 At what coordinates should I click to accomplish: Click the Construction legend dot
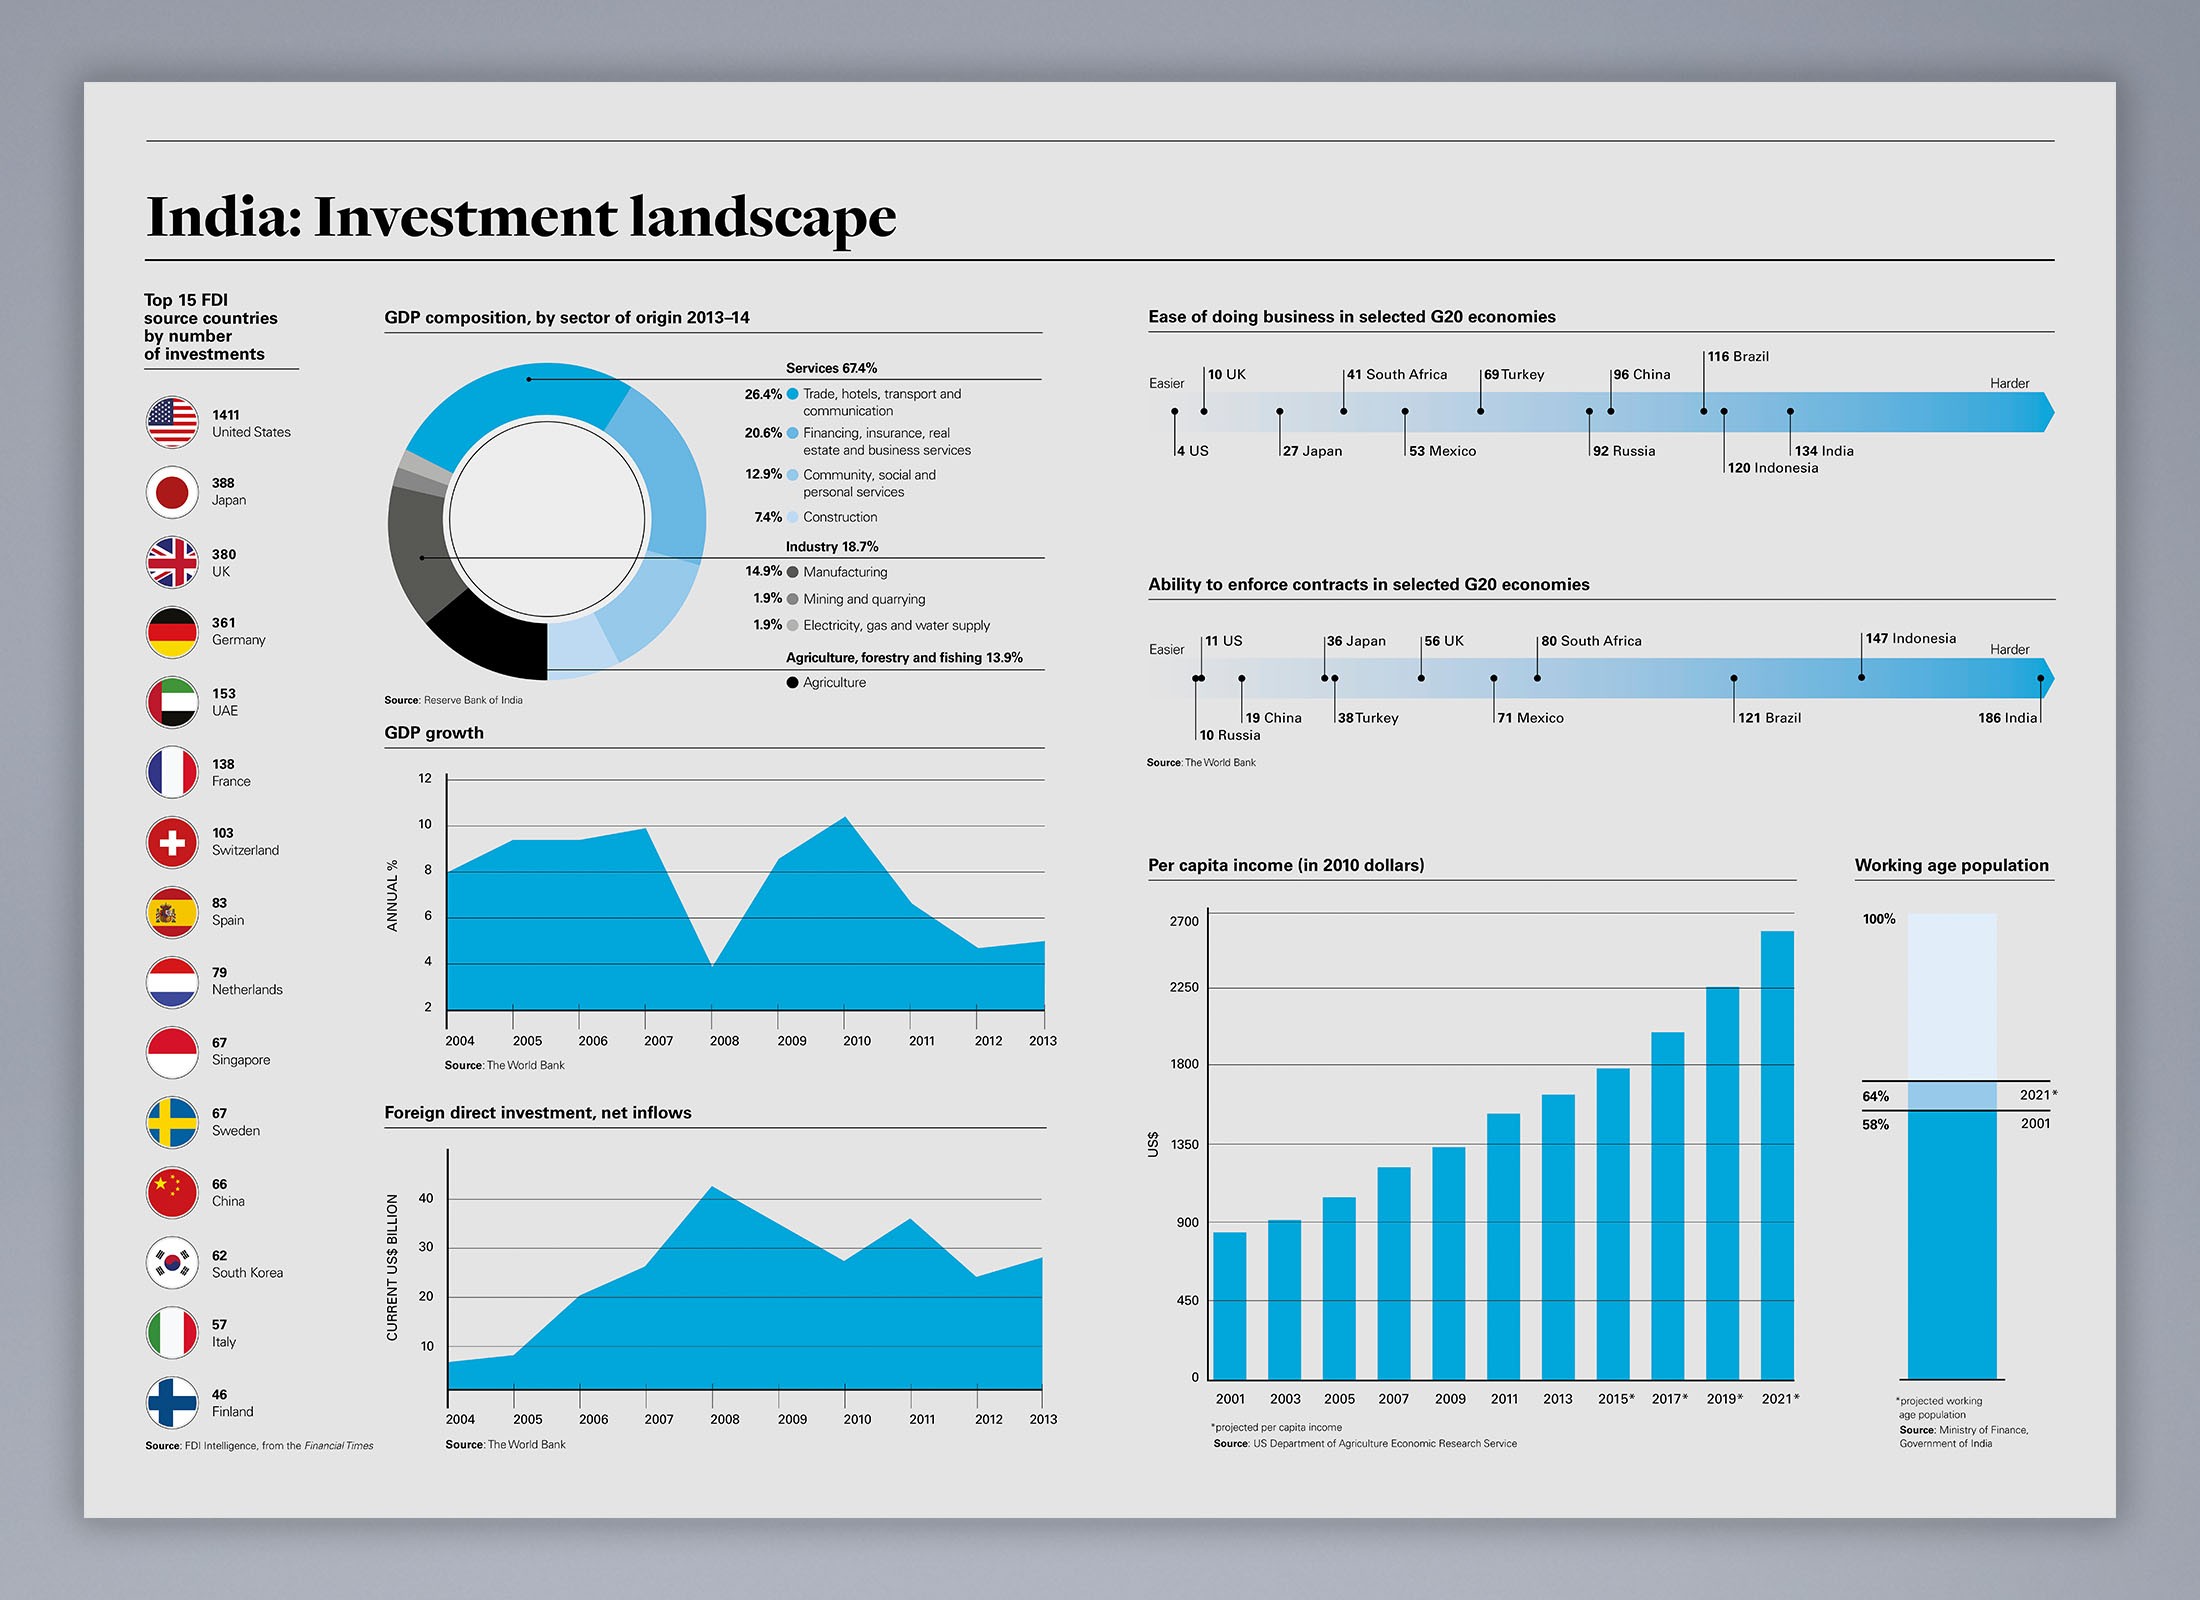792,517
